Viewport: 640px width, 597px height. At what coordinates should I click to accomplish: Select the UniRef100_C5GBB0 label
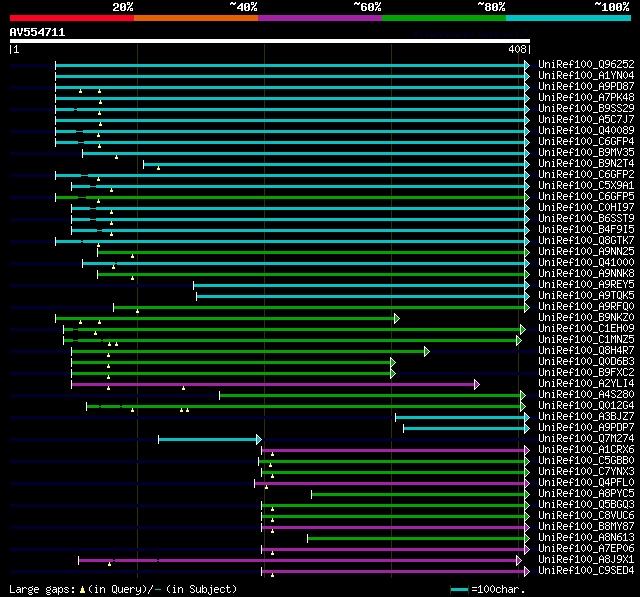pos(586,461)
